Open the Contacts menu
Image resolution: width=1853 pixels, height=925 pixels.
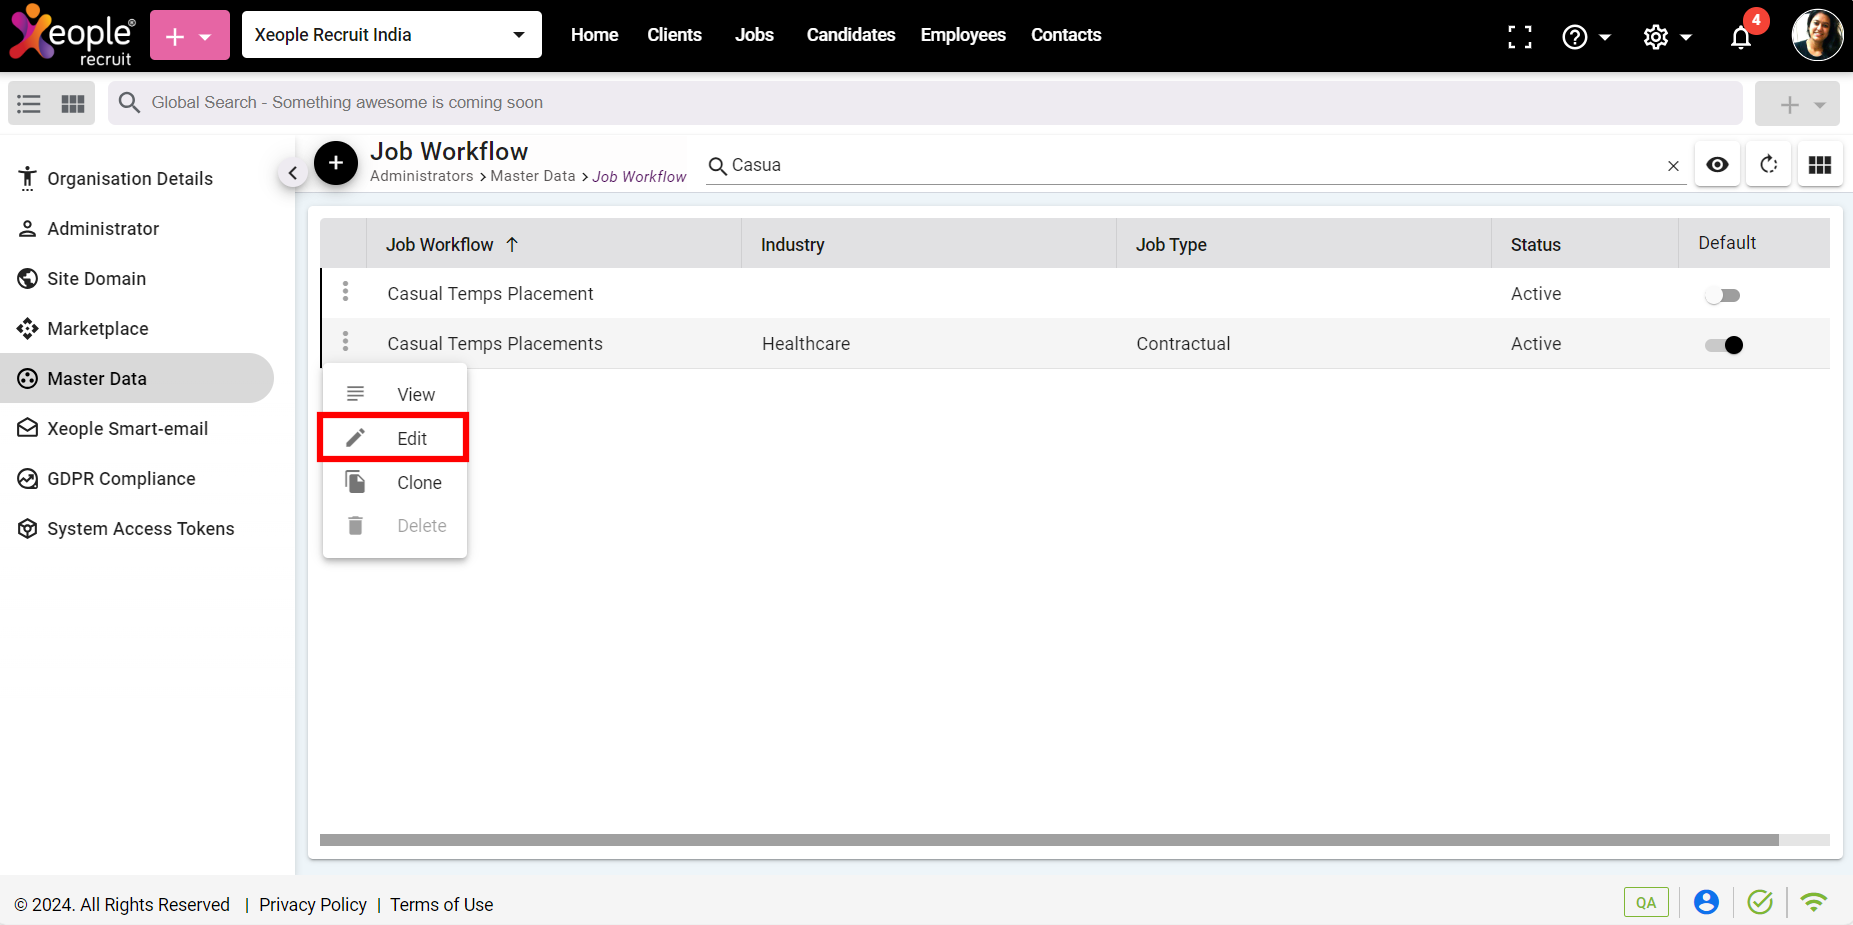pyautogui.click(x=1066, y=35)
